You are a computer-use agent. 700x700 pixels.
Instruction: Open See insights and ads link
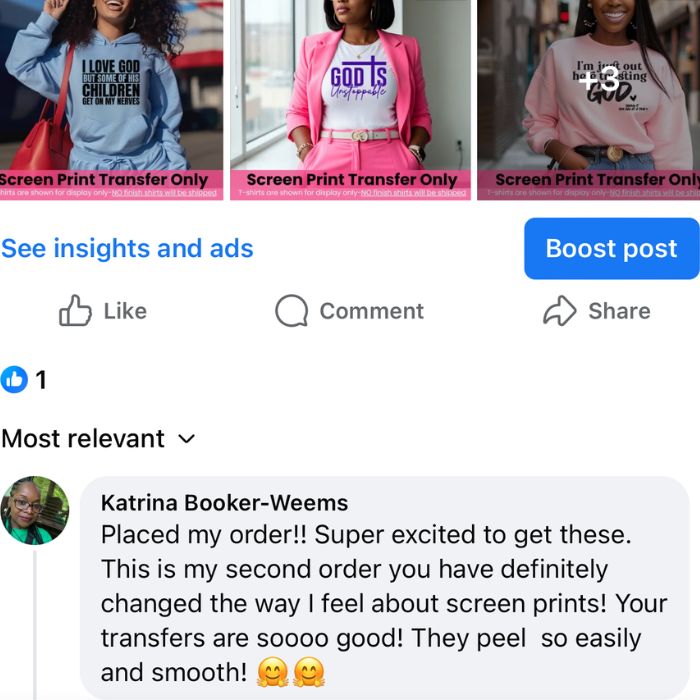127,248
